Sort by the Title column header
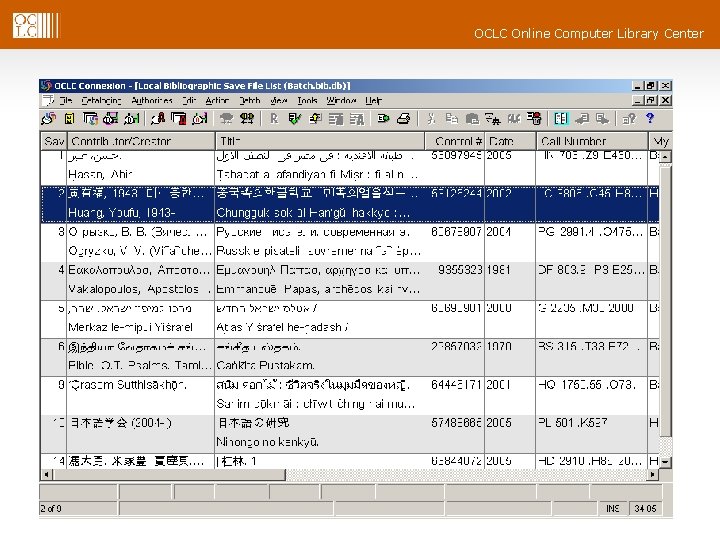The image size is (720, 540). [x=320, y=141]
